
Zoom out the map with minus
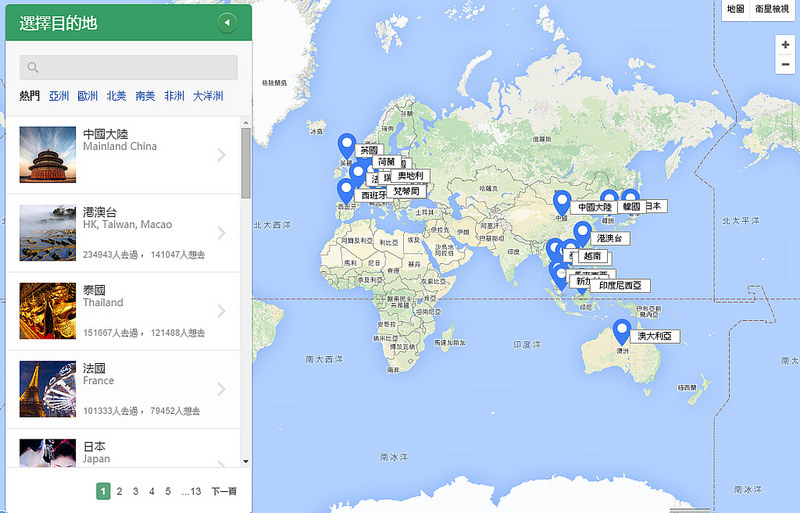coord(785,65)
